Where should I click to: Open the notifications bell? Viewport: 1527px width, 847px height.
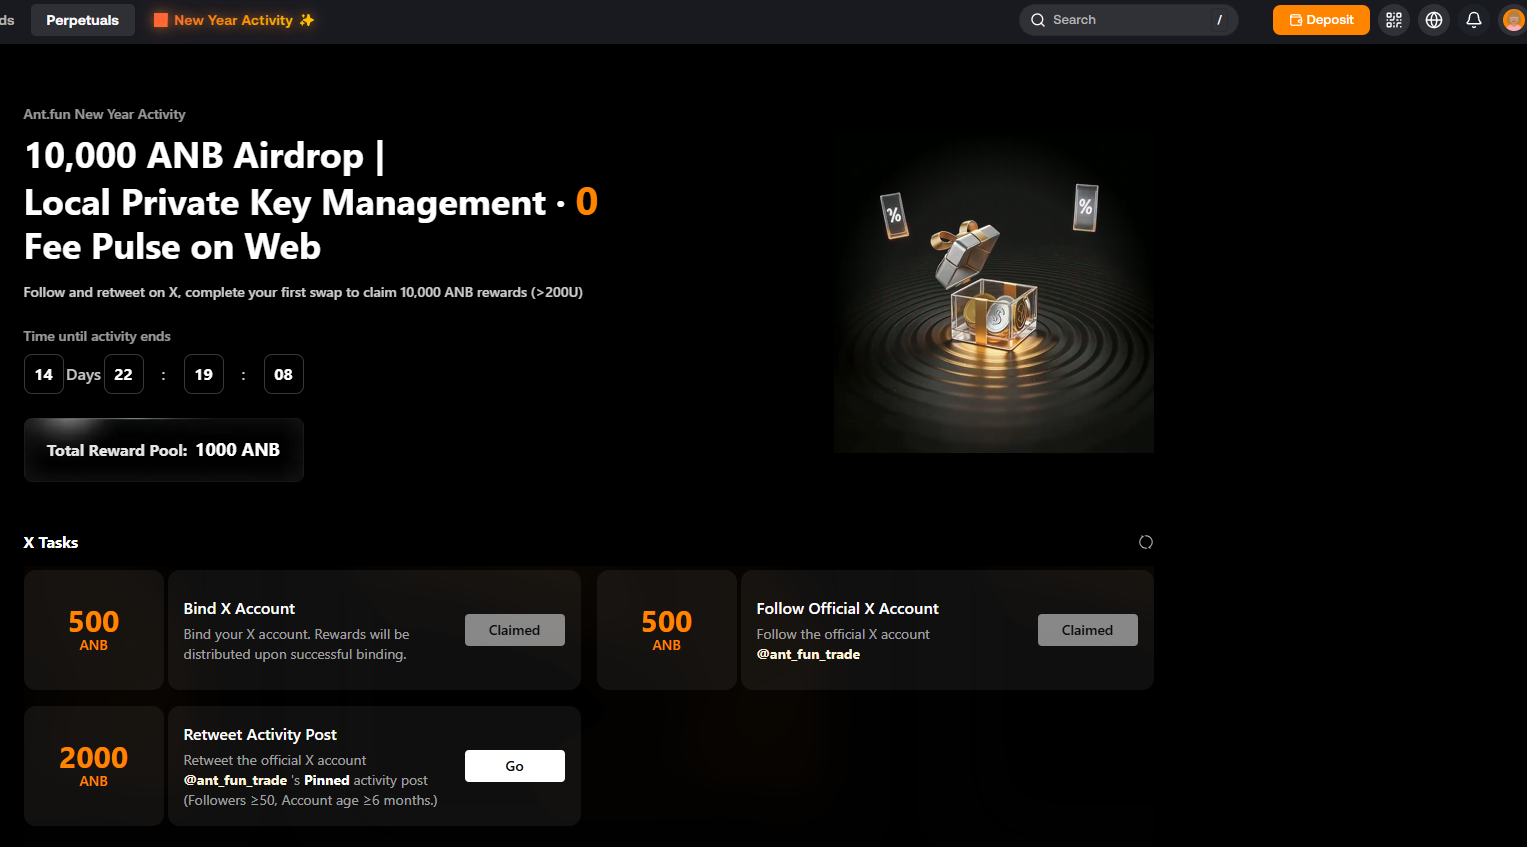click(x=1474, y=20)
